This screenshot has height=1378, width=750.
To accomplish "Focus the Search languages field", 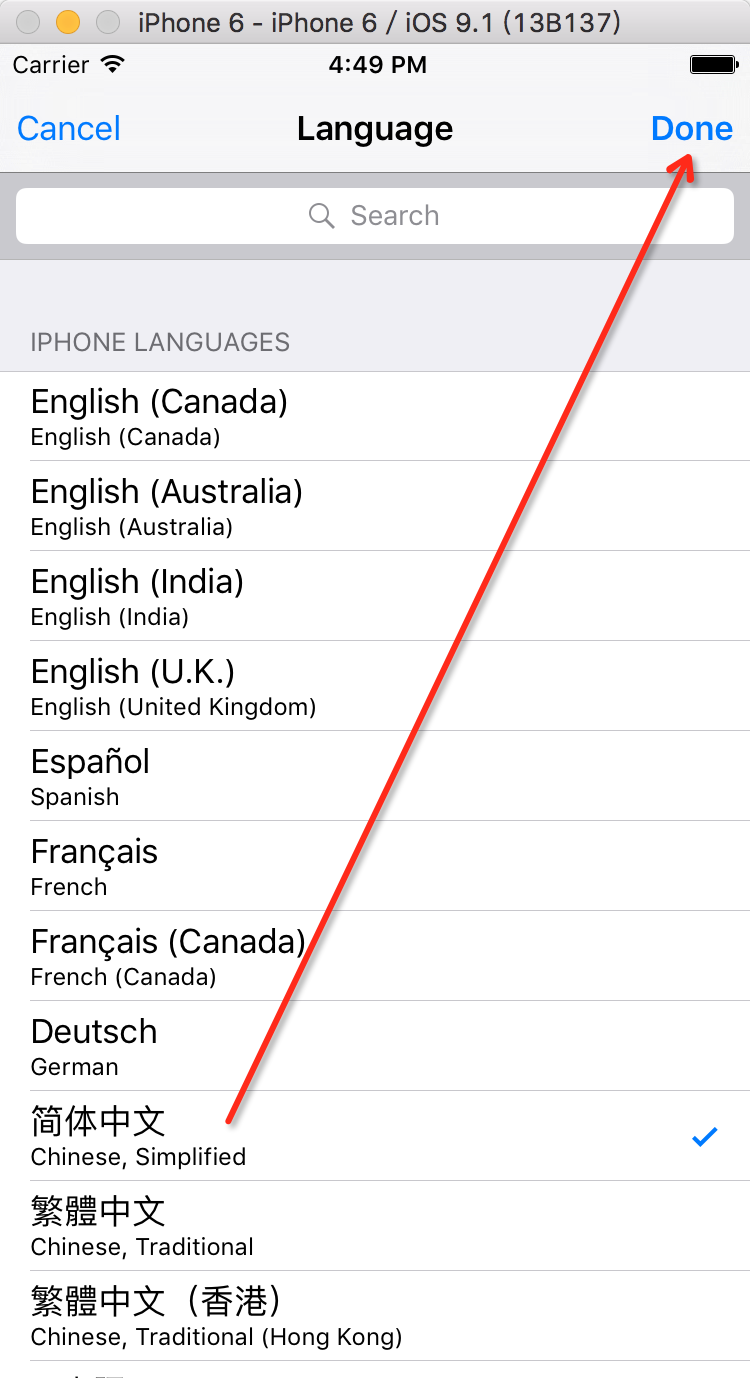I will (375, 216).
